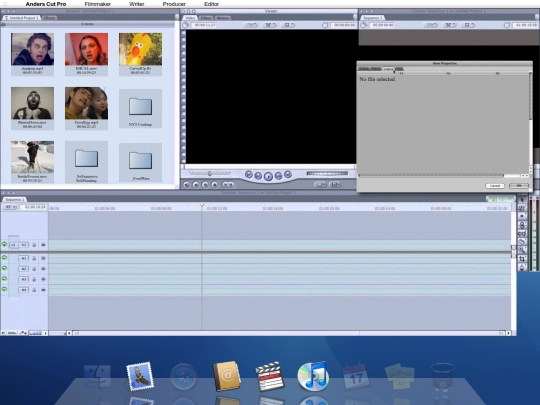Click Cancel in Item Properties dialog
This screenshot has height=405, width=540.
pyautogui.click(x=495, y=186)
